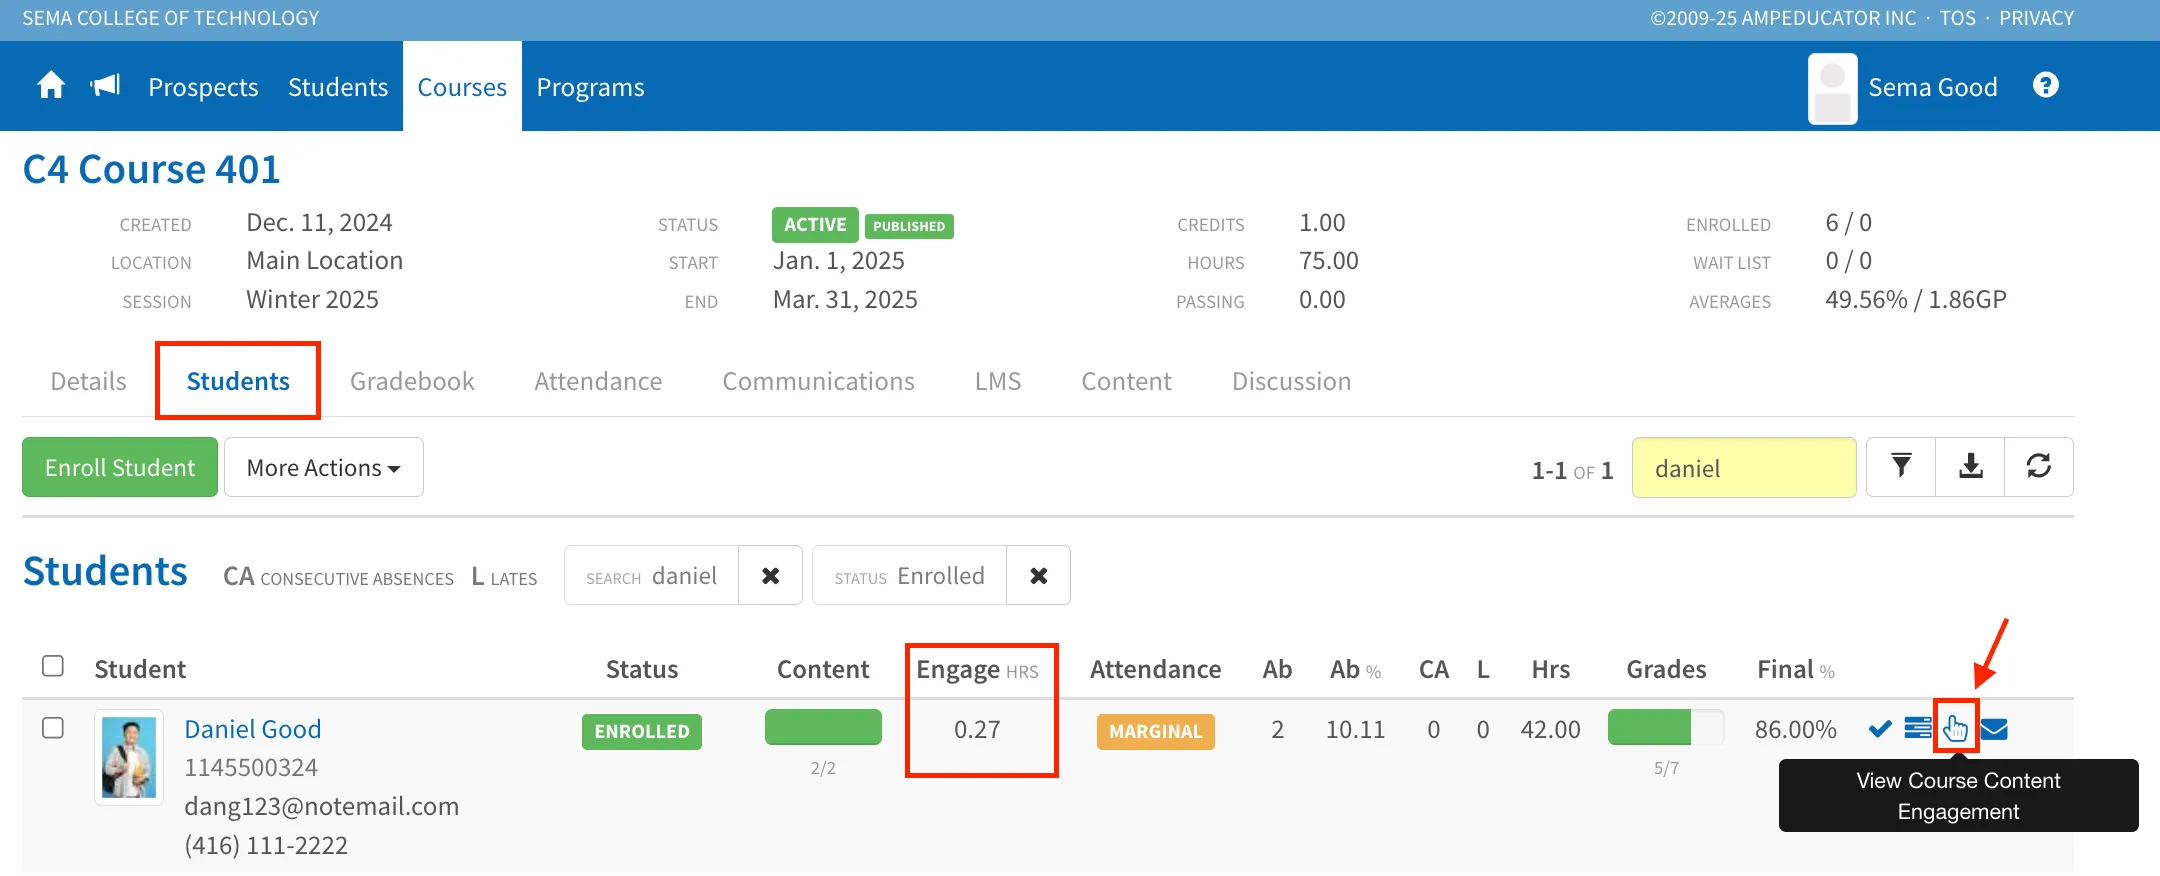Open the Attendance tab
2160x876 pixels.
(x=598, y=381)
